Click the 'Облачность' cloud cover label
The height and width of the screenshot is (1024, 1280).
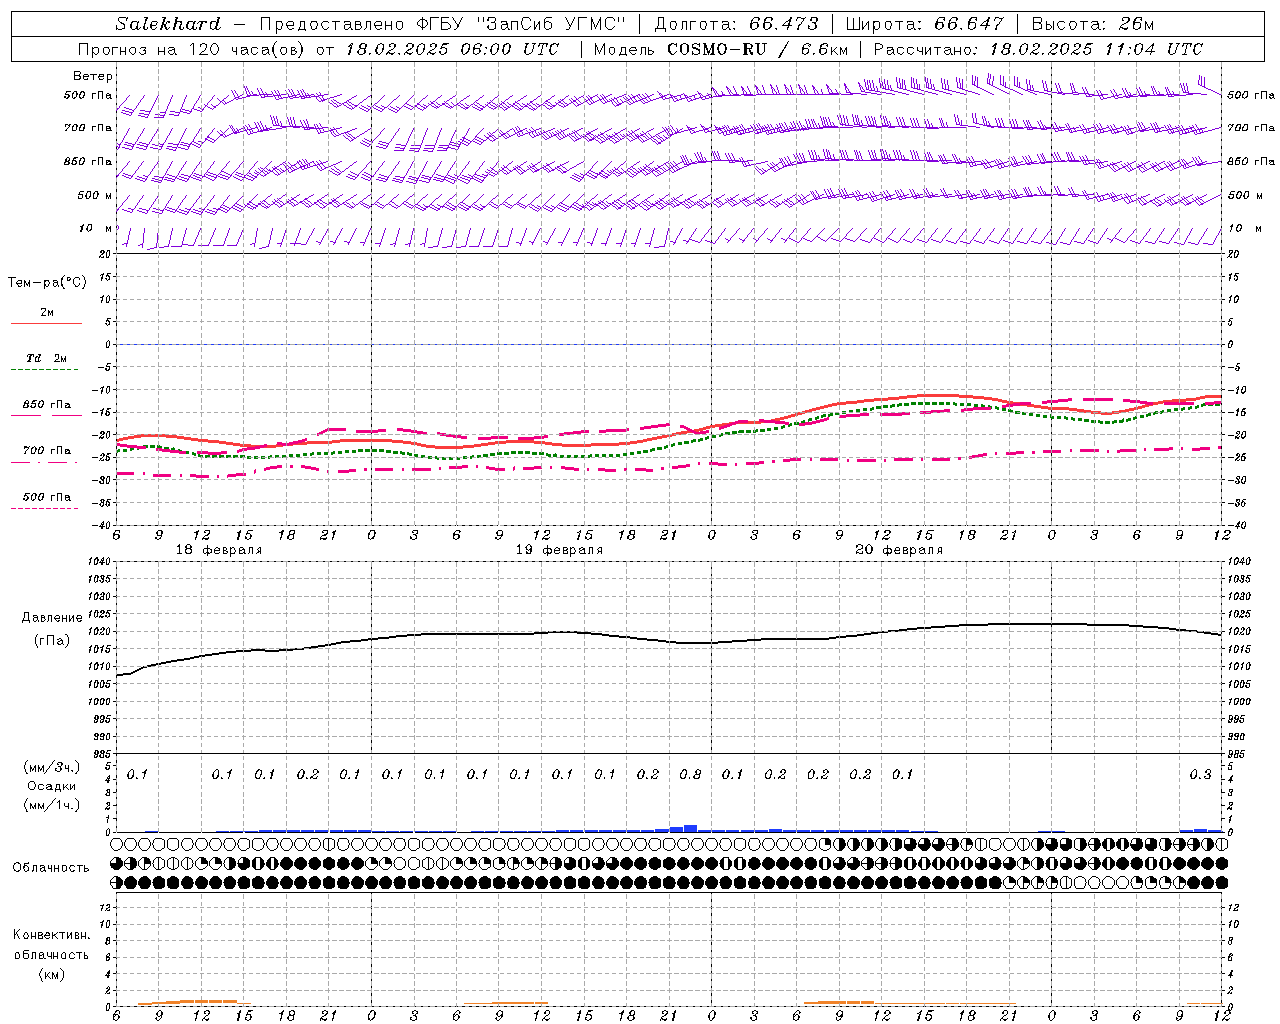51,868
